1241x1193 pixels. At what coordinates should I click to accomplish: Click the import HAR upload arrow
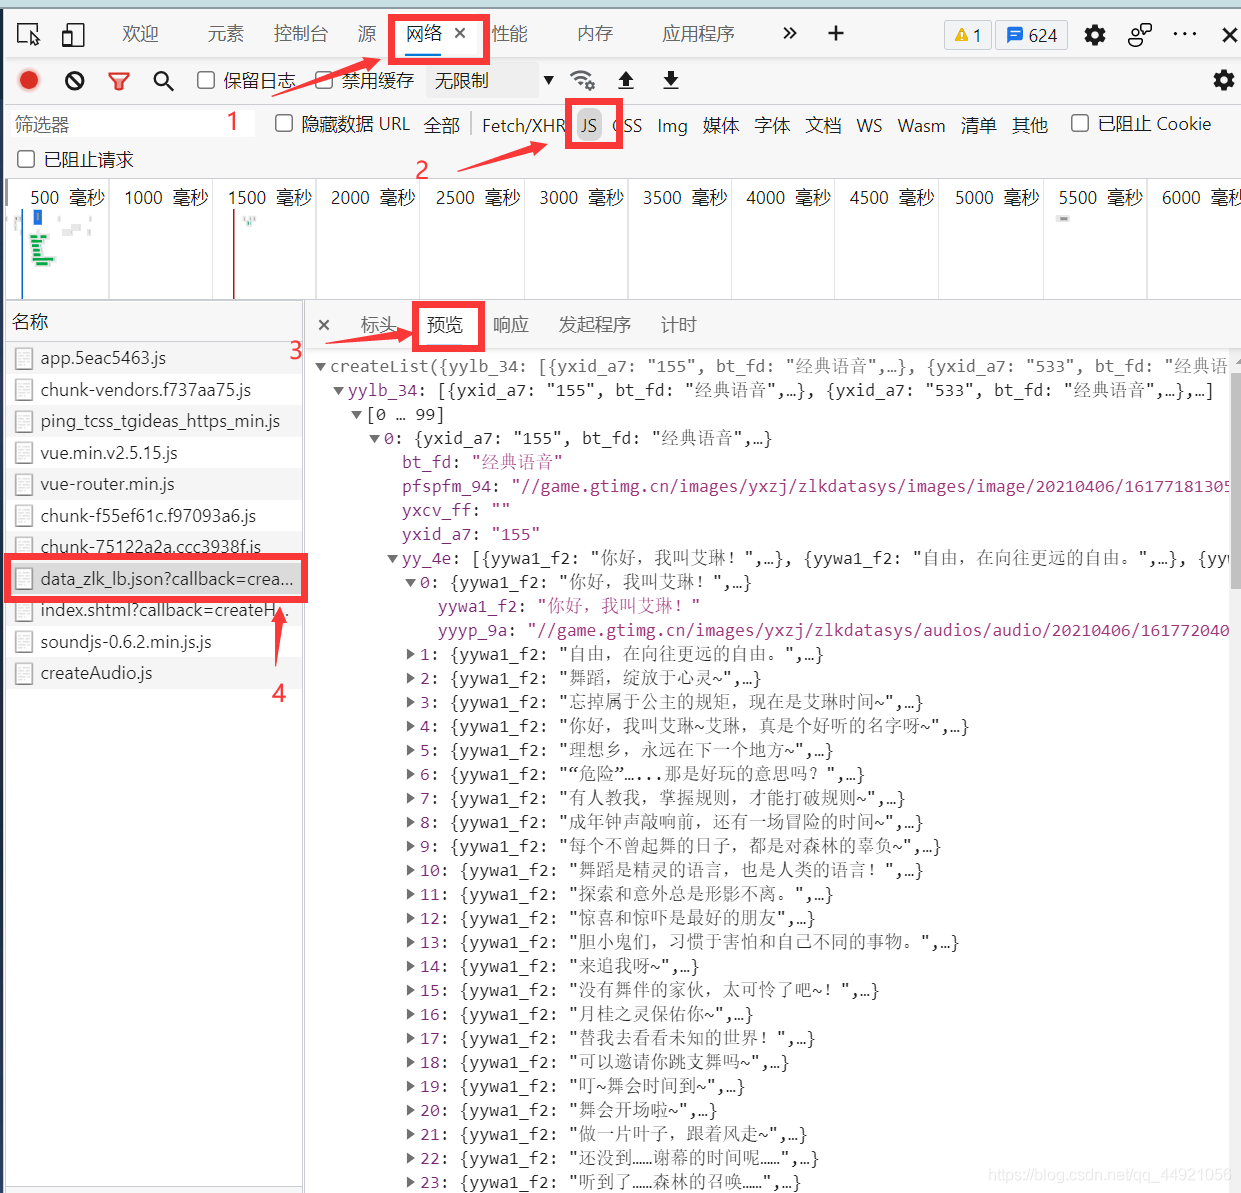tap(626, 80)
